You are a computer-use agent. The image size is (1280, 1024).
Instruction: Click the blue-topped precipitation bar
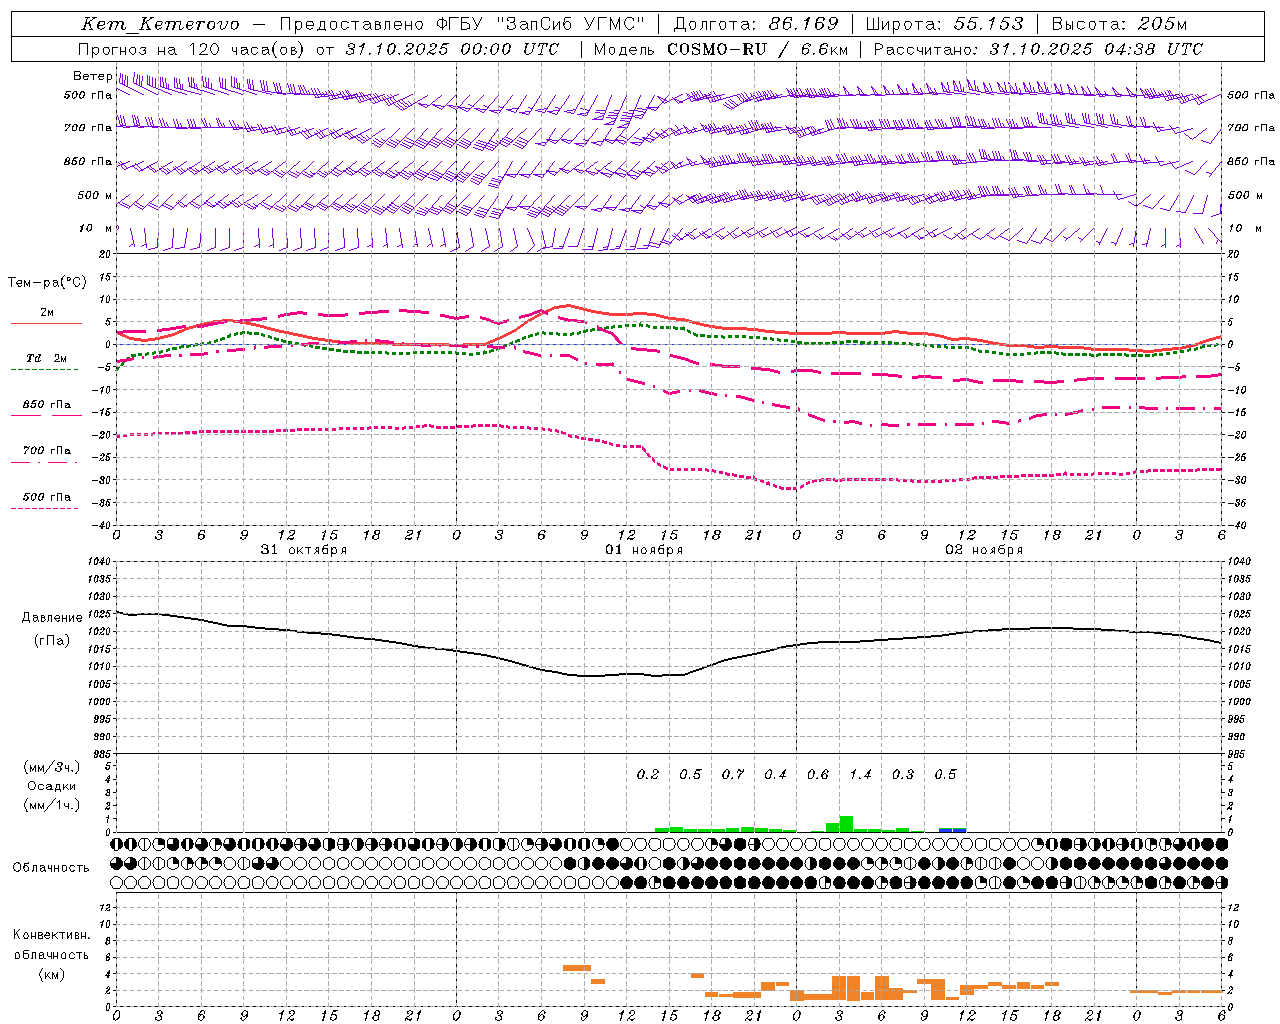click(953, 830)
